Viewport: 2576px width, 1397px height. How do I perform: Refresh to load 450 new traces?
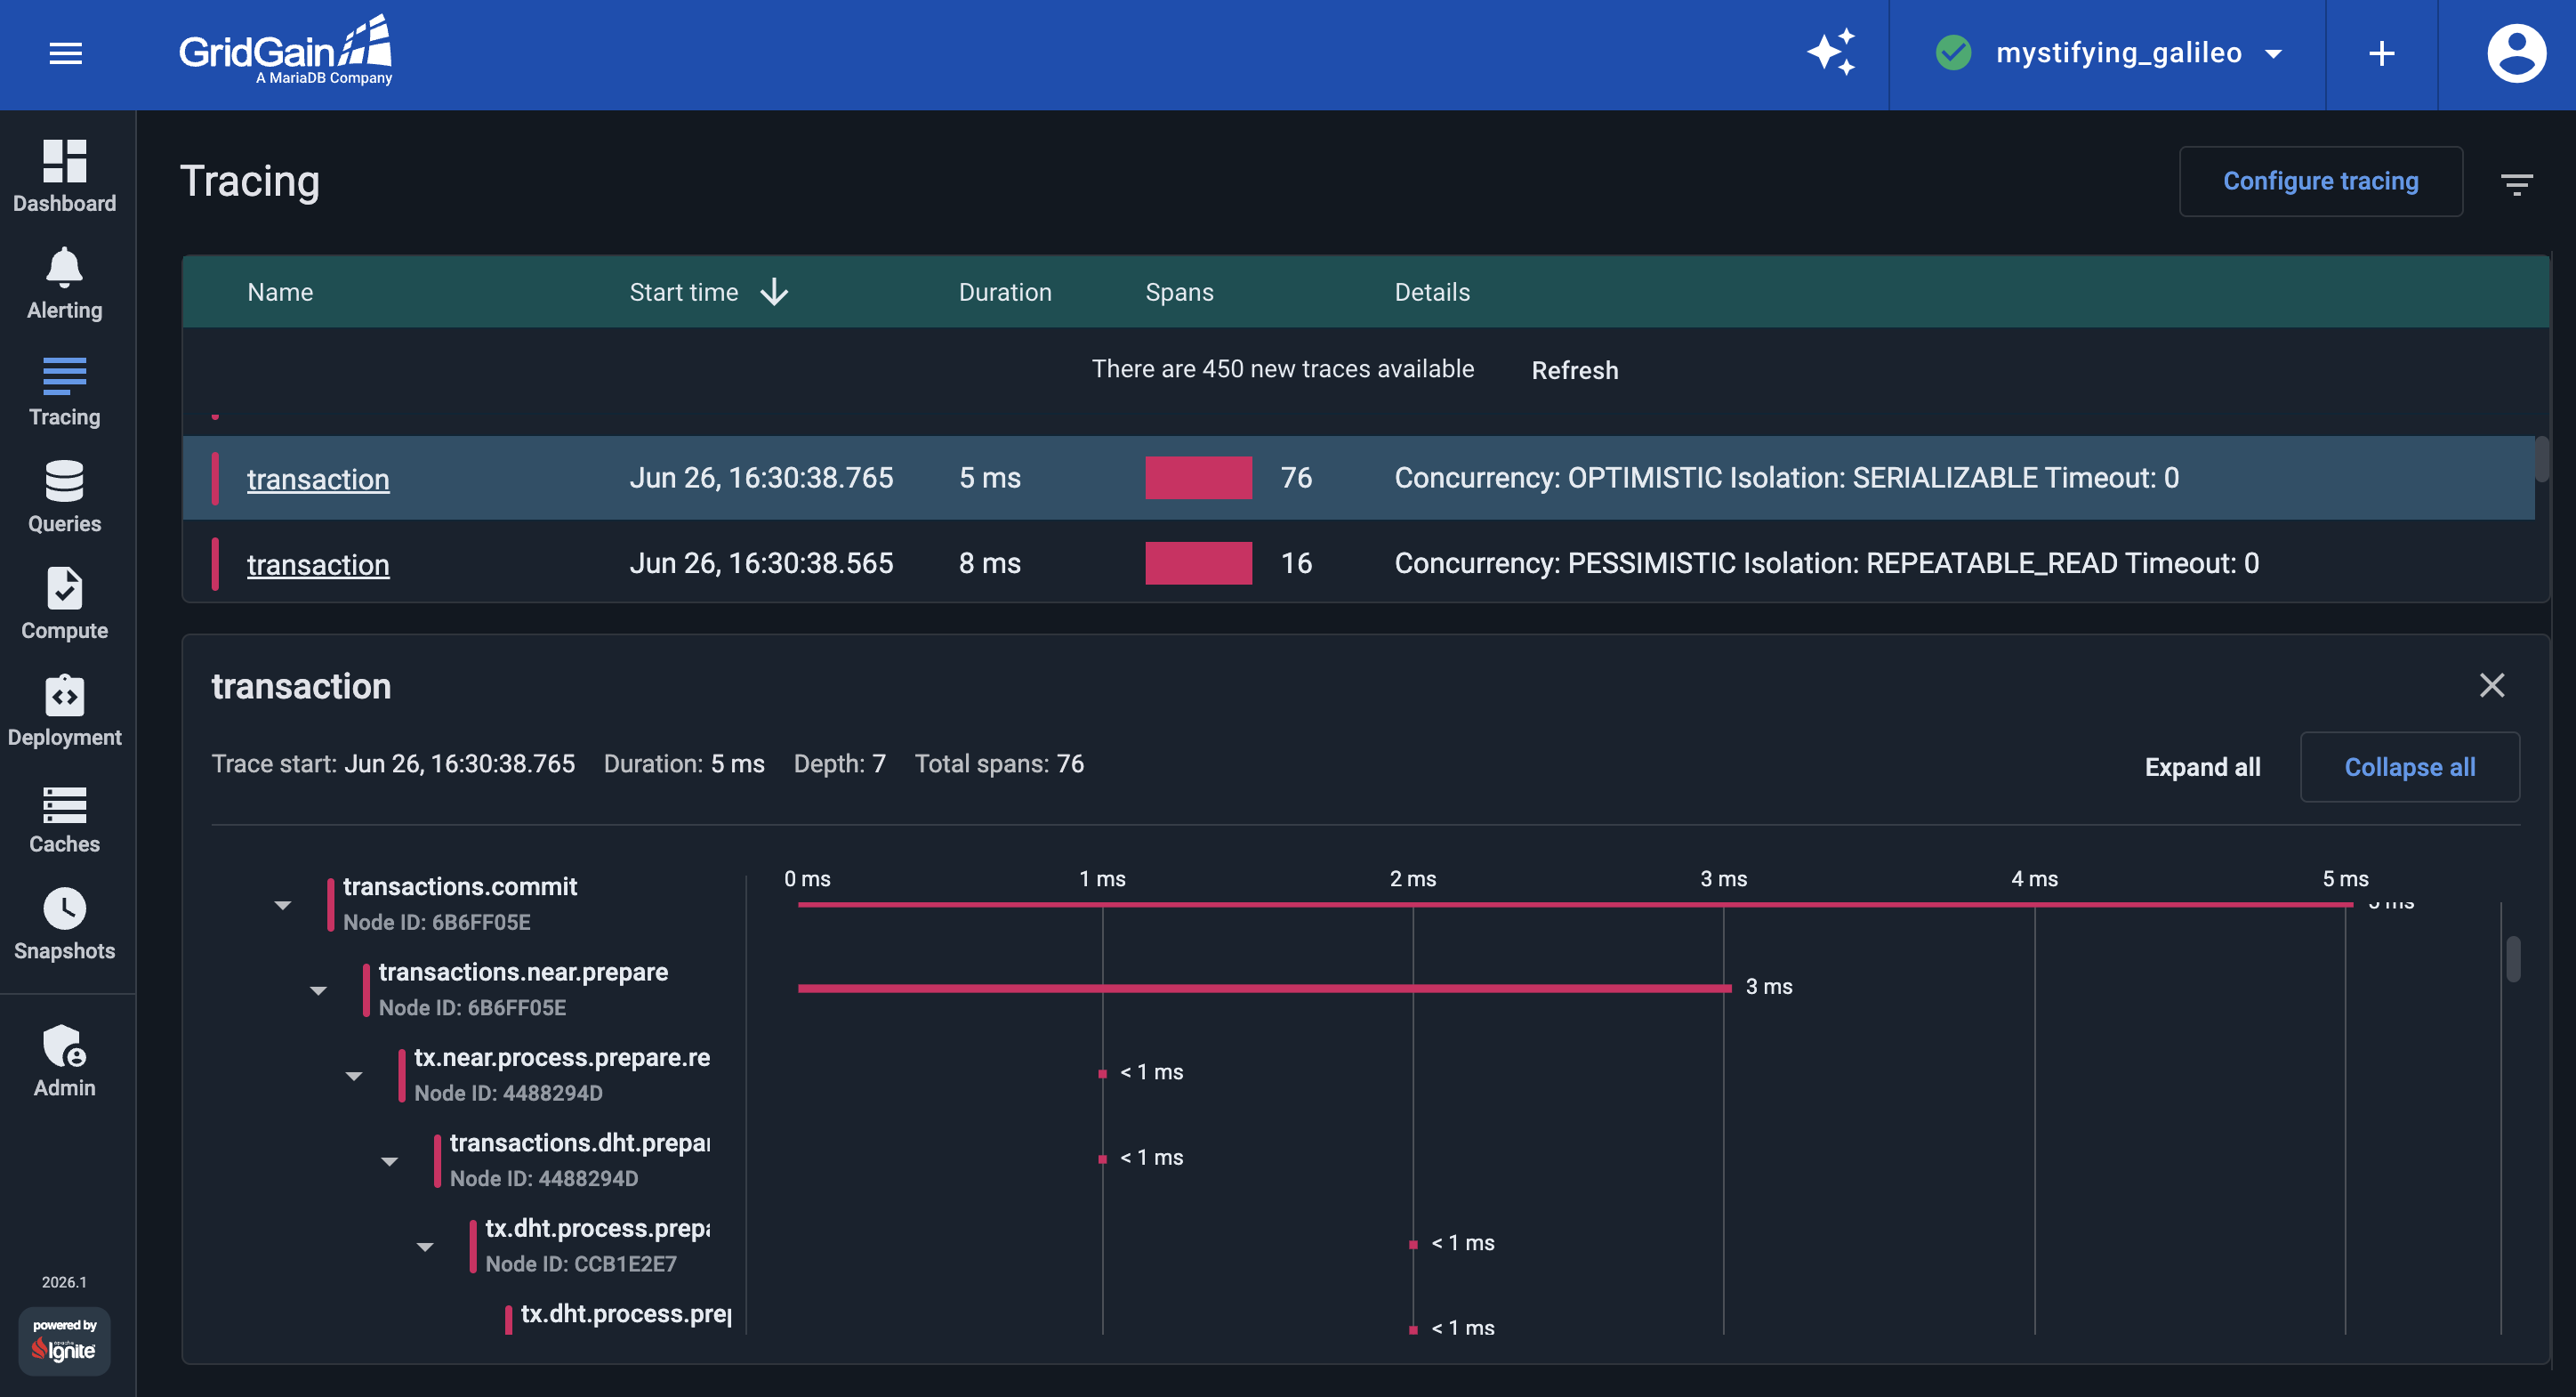[x=1574, y=370]
